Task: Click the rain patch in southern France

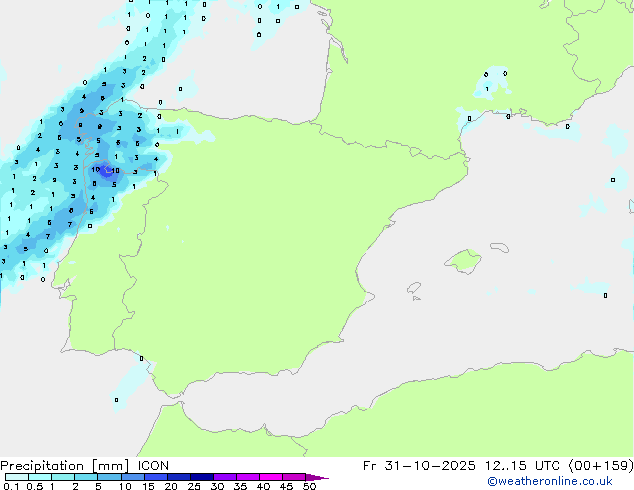Action: [x=491, y=83]
